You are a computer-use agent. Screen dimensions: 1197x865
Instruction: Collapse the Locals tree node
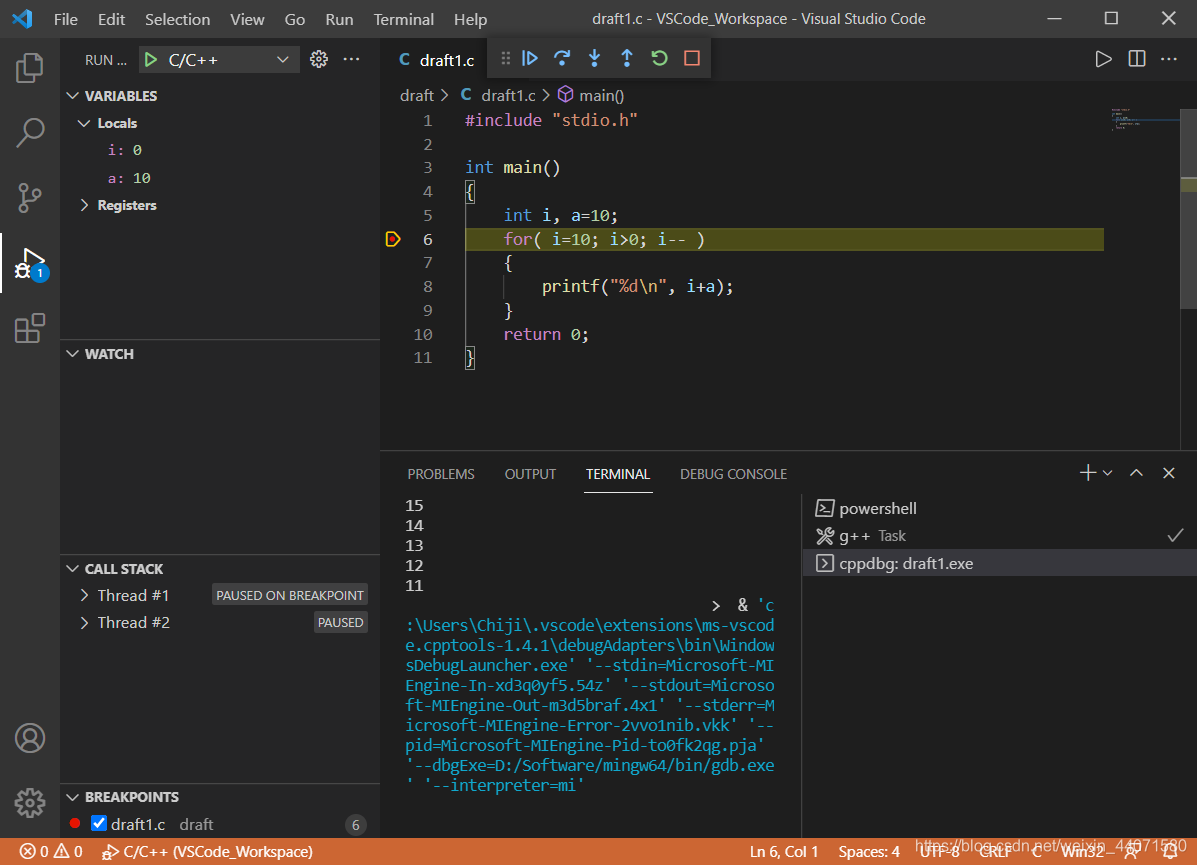coord(84,123)
